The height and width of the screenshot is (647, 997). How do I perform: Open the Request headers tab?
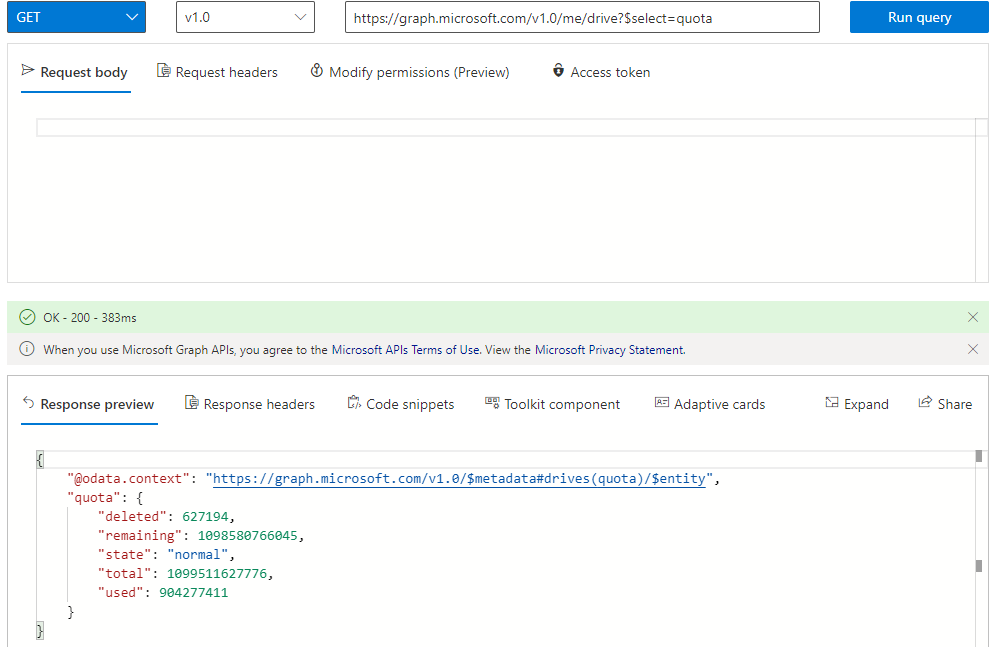coord(217,72)
